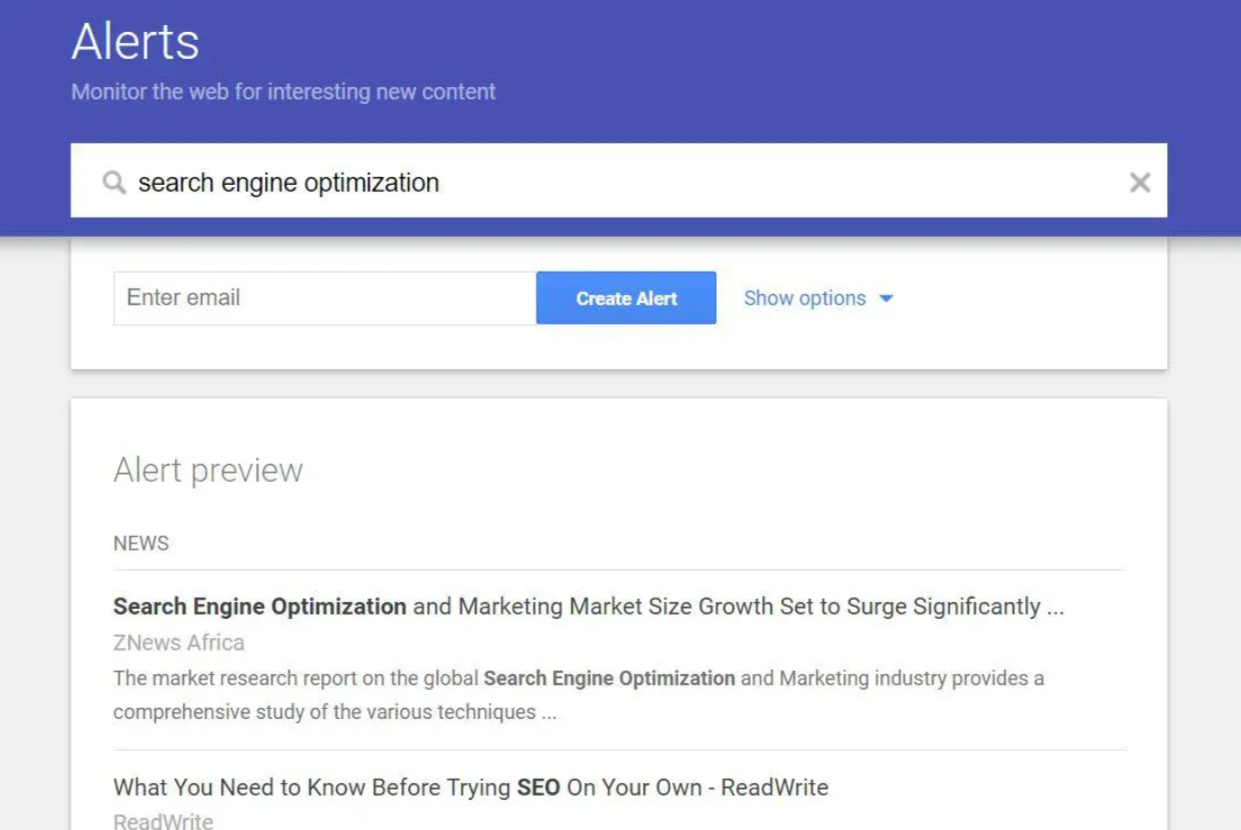This screenshot has height=830, width=1241.
Task: Click the dropdown arrow beside Show options
Action: (x=886, y=298)
